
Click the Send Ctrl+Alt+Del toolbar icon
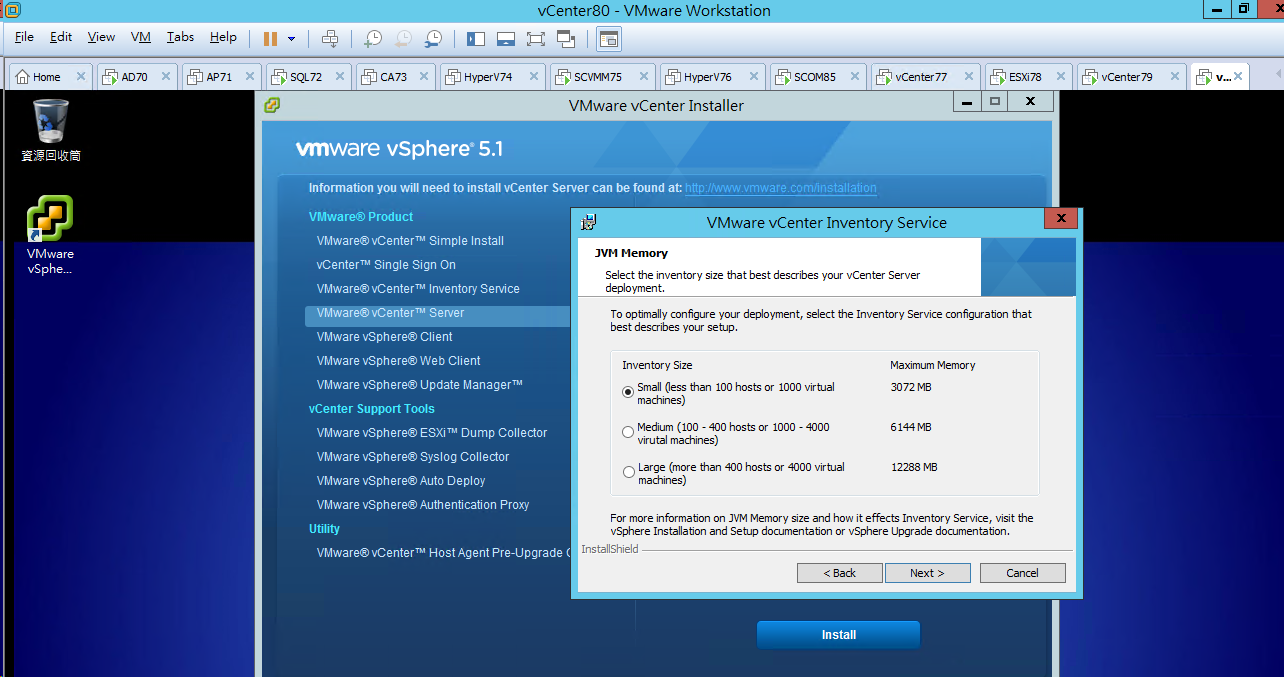(x=330, y=39)
